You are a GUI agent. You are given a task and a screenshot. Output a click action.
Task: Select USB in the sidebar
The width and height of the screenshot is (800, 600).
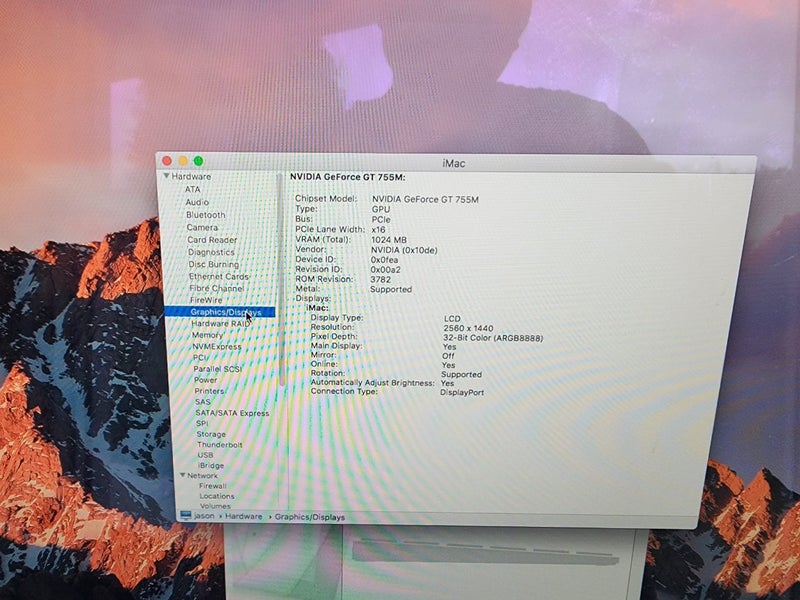(x=205, y=455)
